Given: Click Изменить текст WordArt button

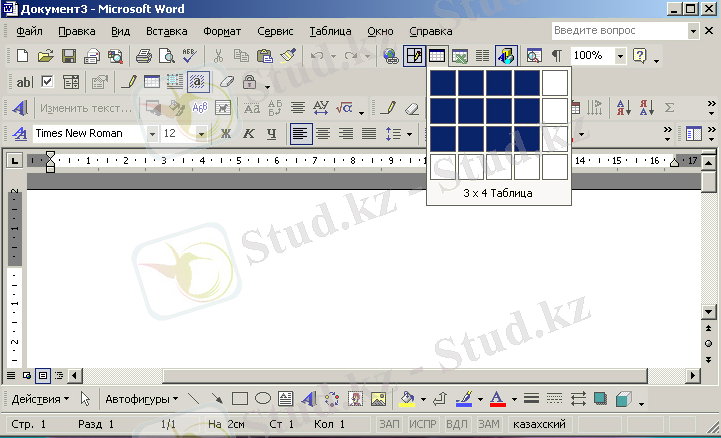Looking at the screenshot, I should [x=86, y=108].
